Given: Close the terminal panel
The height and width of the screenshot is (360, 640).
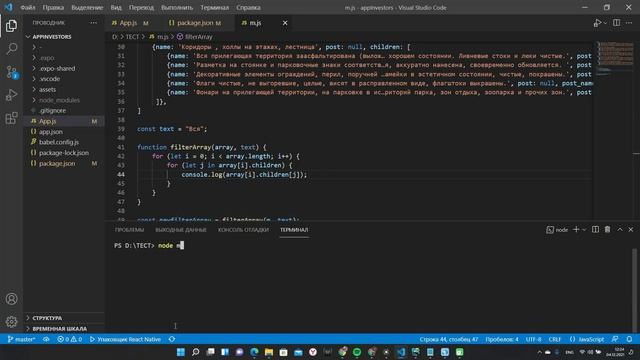Looking at the screenshot, I should tap(631, 230).
